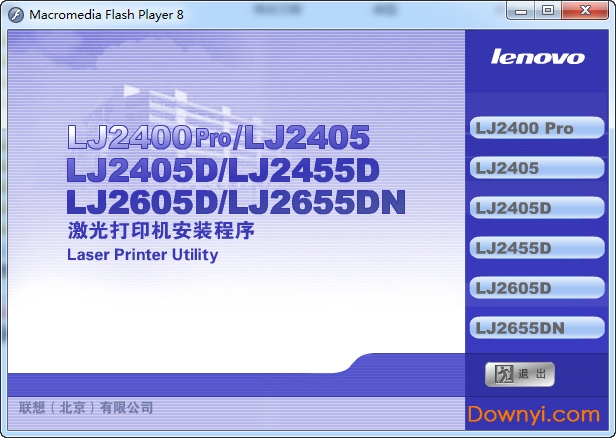Select the LJ2455D printer button
The height and width of the screenshot is (438, 616).
tap(537, 248)
